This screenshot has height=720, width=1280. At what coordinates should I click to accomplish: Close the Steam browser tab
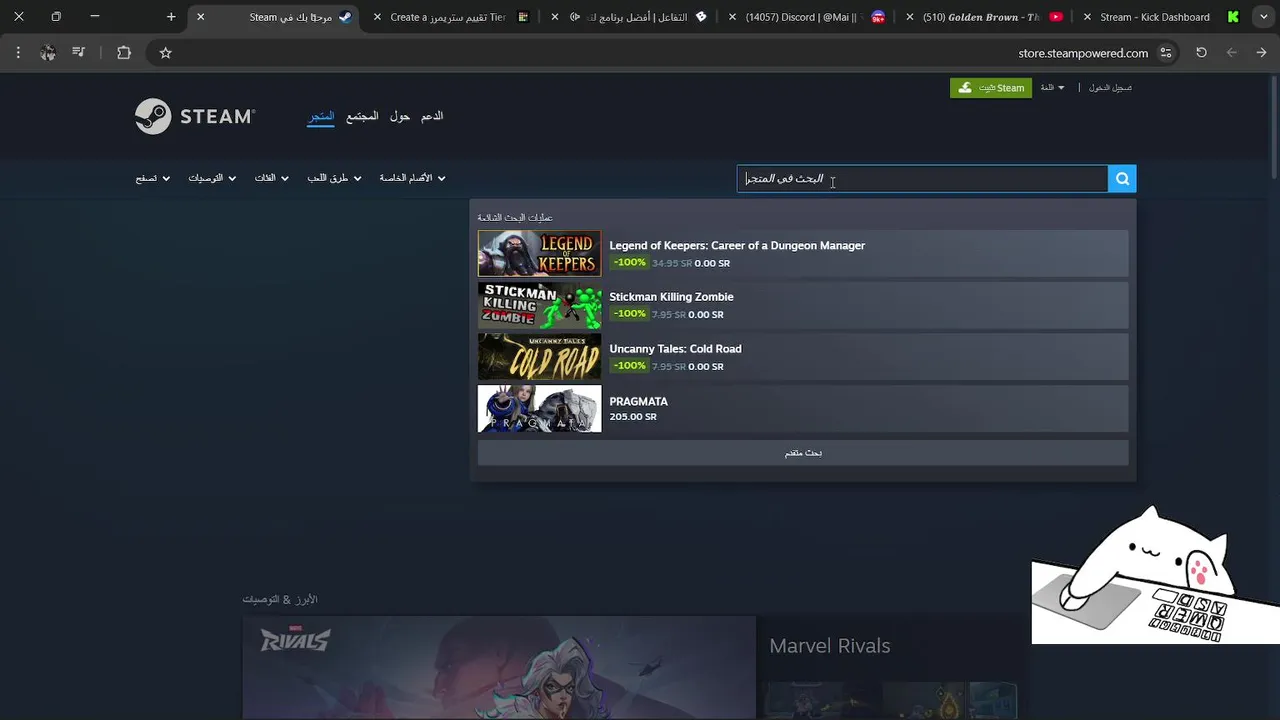coord(200,17)
